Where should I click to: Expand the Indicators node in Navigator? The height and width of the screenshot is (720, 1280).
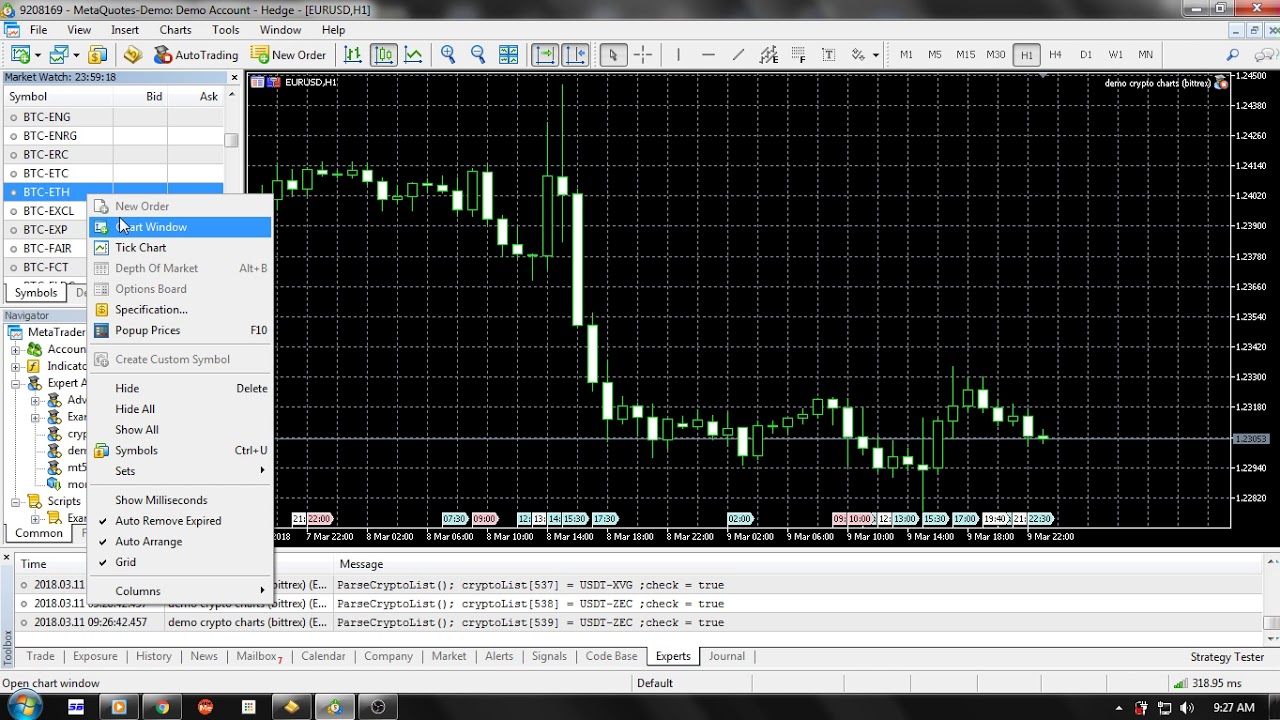[16, 367]
